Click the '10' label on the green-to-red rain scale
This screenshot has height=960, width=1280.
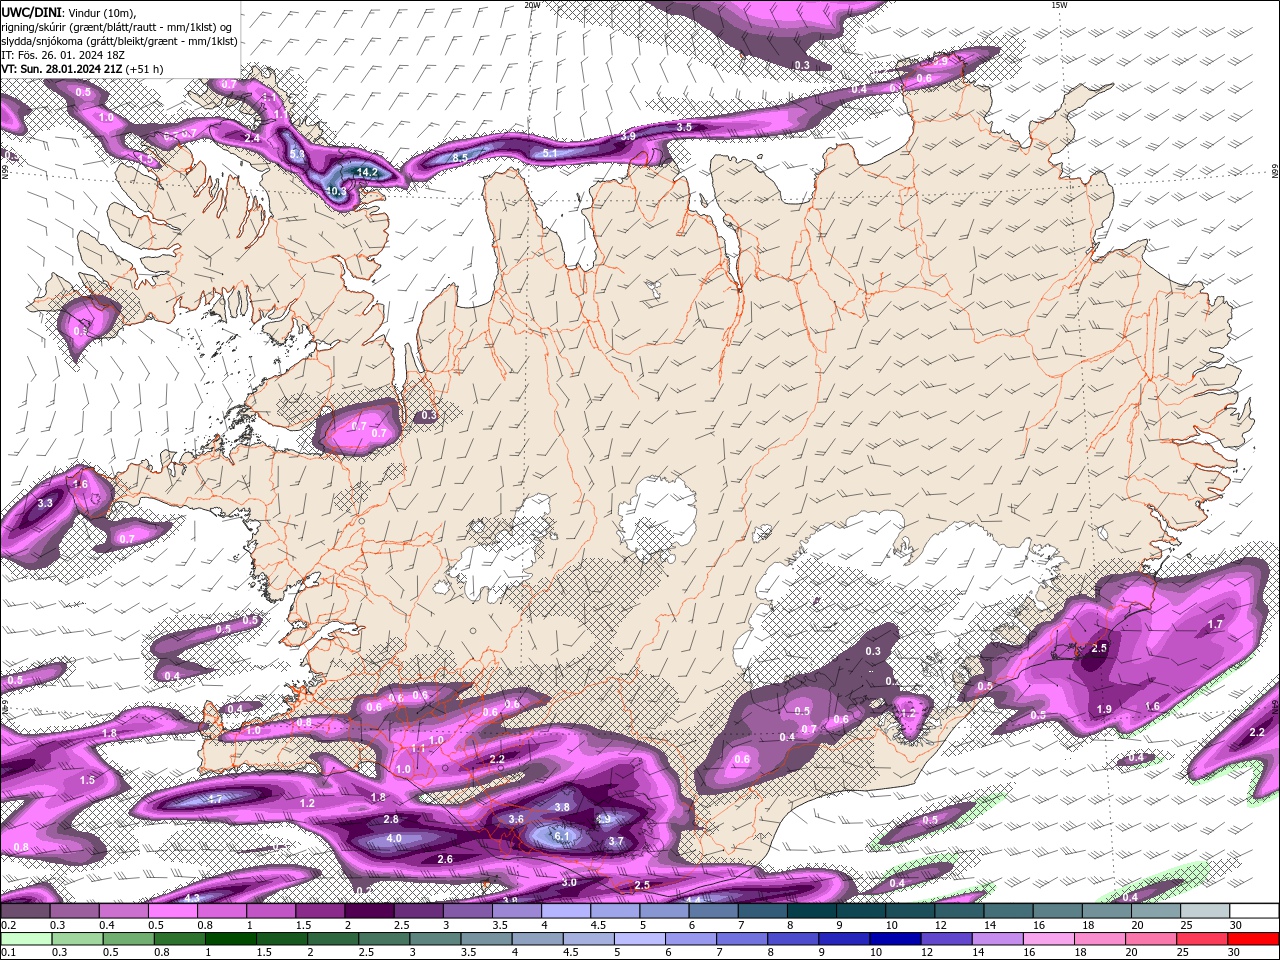pyautogui.click(x=876, y=953)
